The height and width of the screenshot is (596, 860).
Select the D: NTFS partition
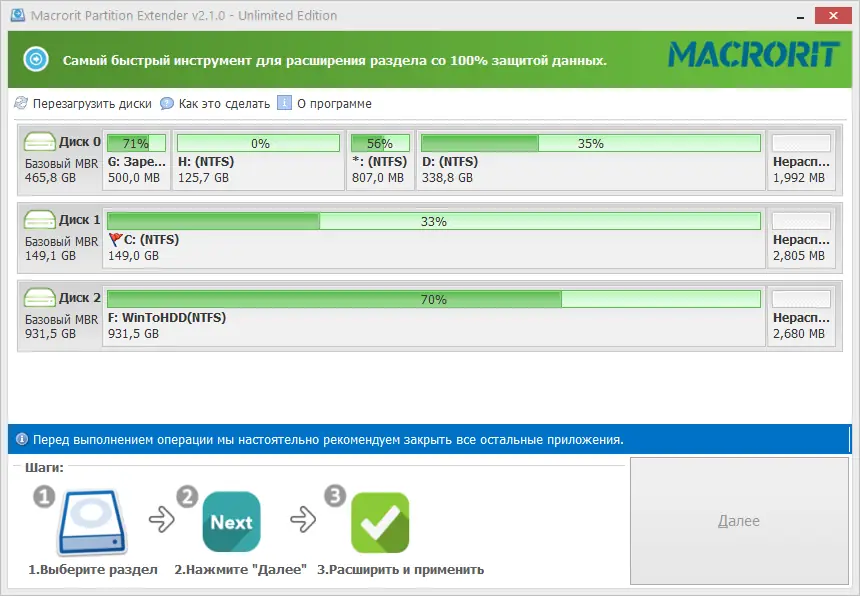(x=588, y=159)
